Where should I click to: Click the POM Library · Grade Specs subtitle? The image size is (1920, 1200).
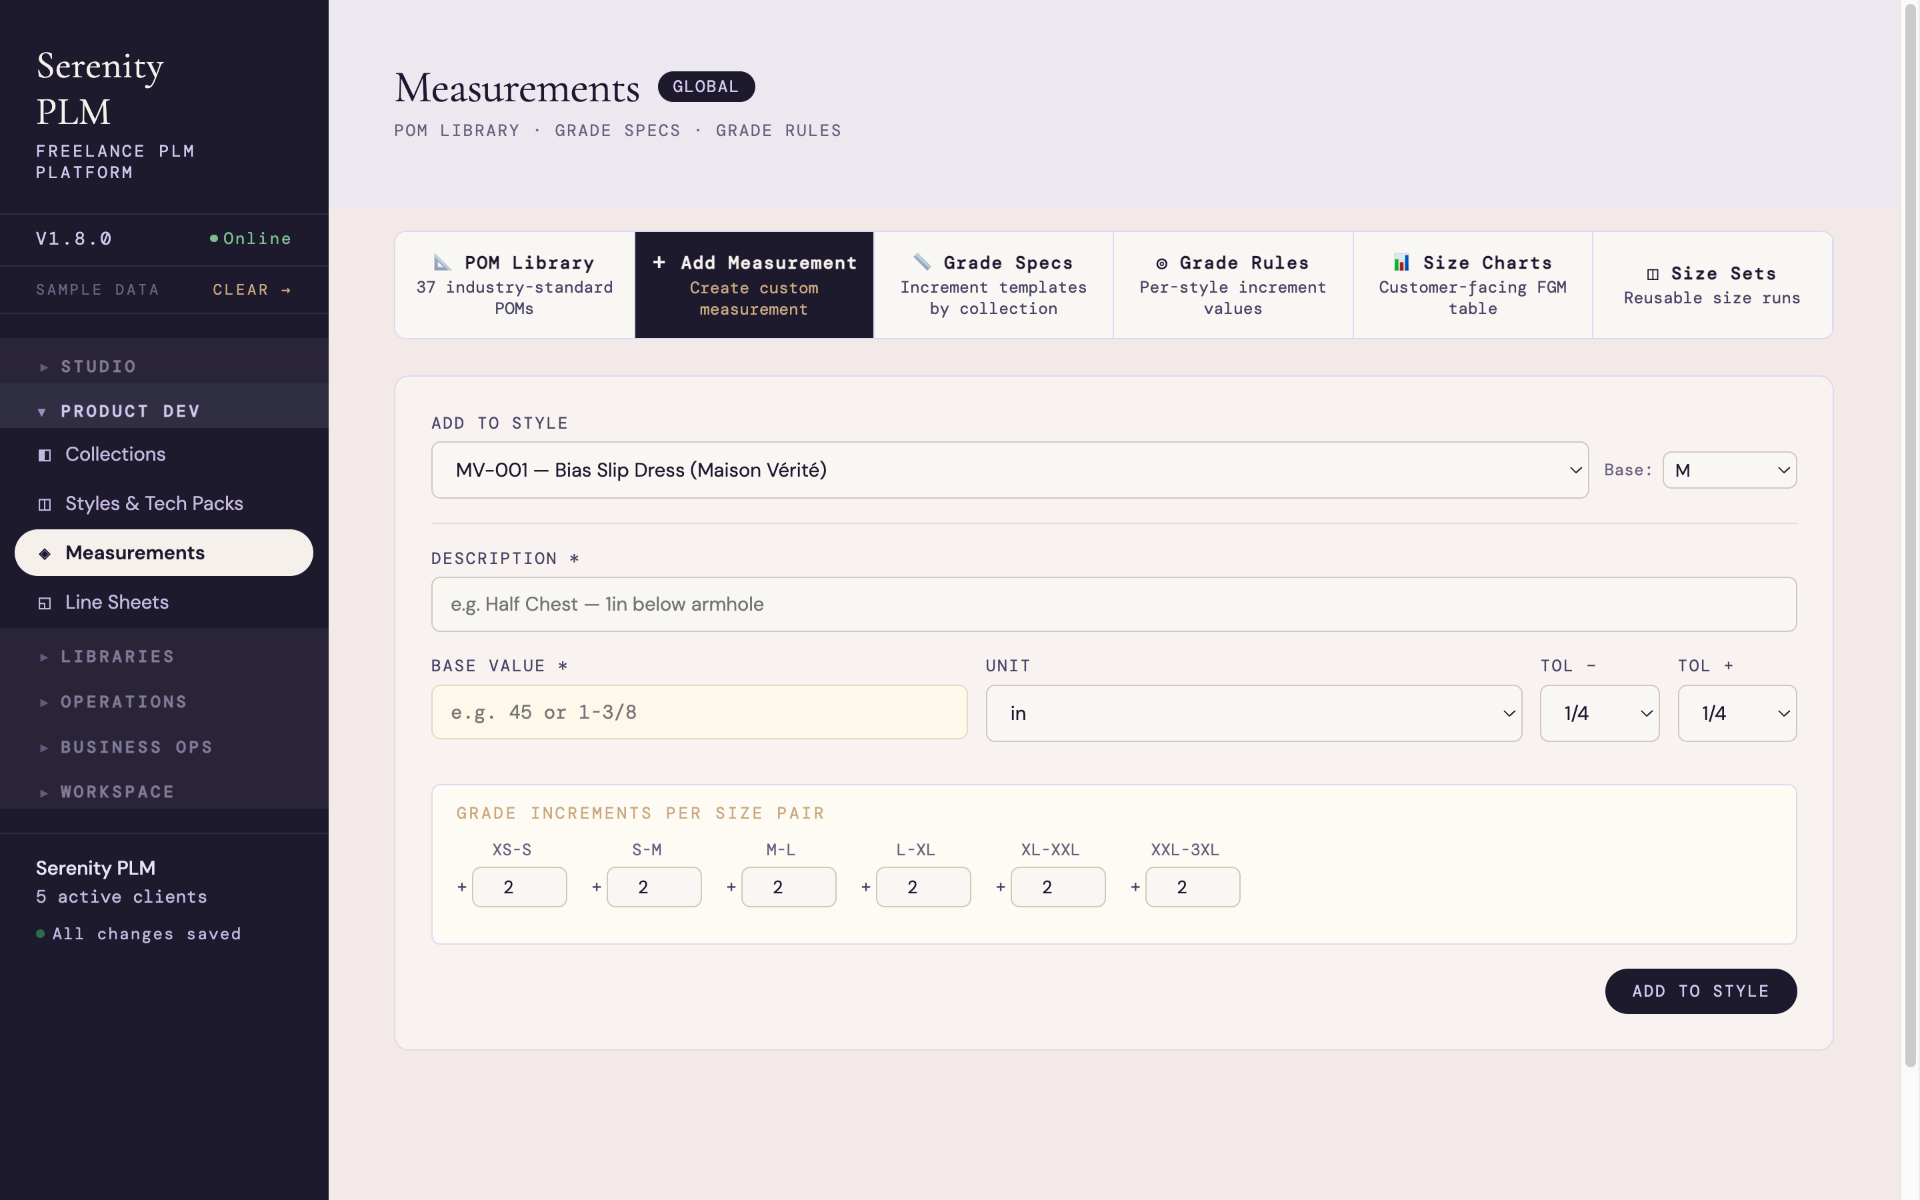pyautogui.click(x=618, y=131)
